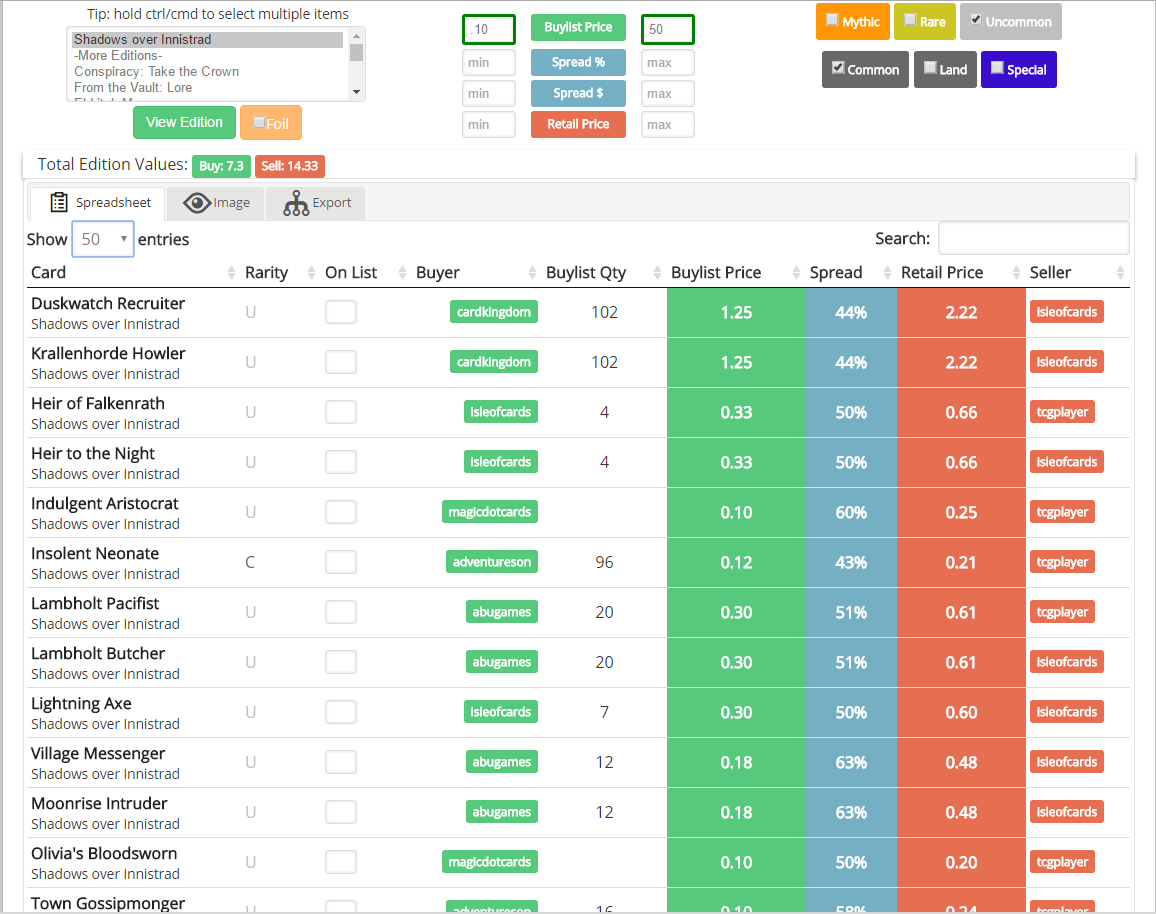Viewport: 1156px width, 914px height.
Task: Sort by Retail Price column arrows
Action: 1016,273
